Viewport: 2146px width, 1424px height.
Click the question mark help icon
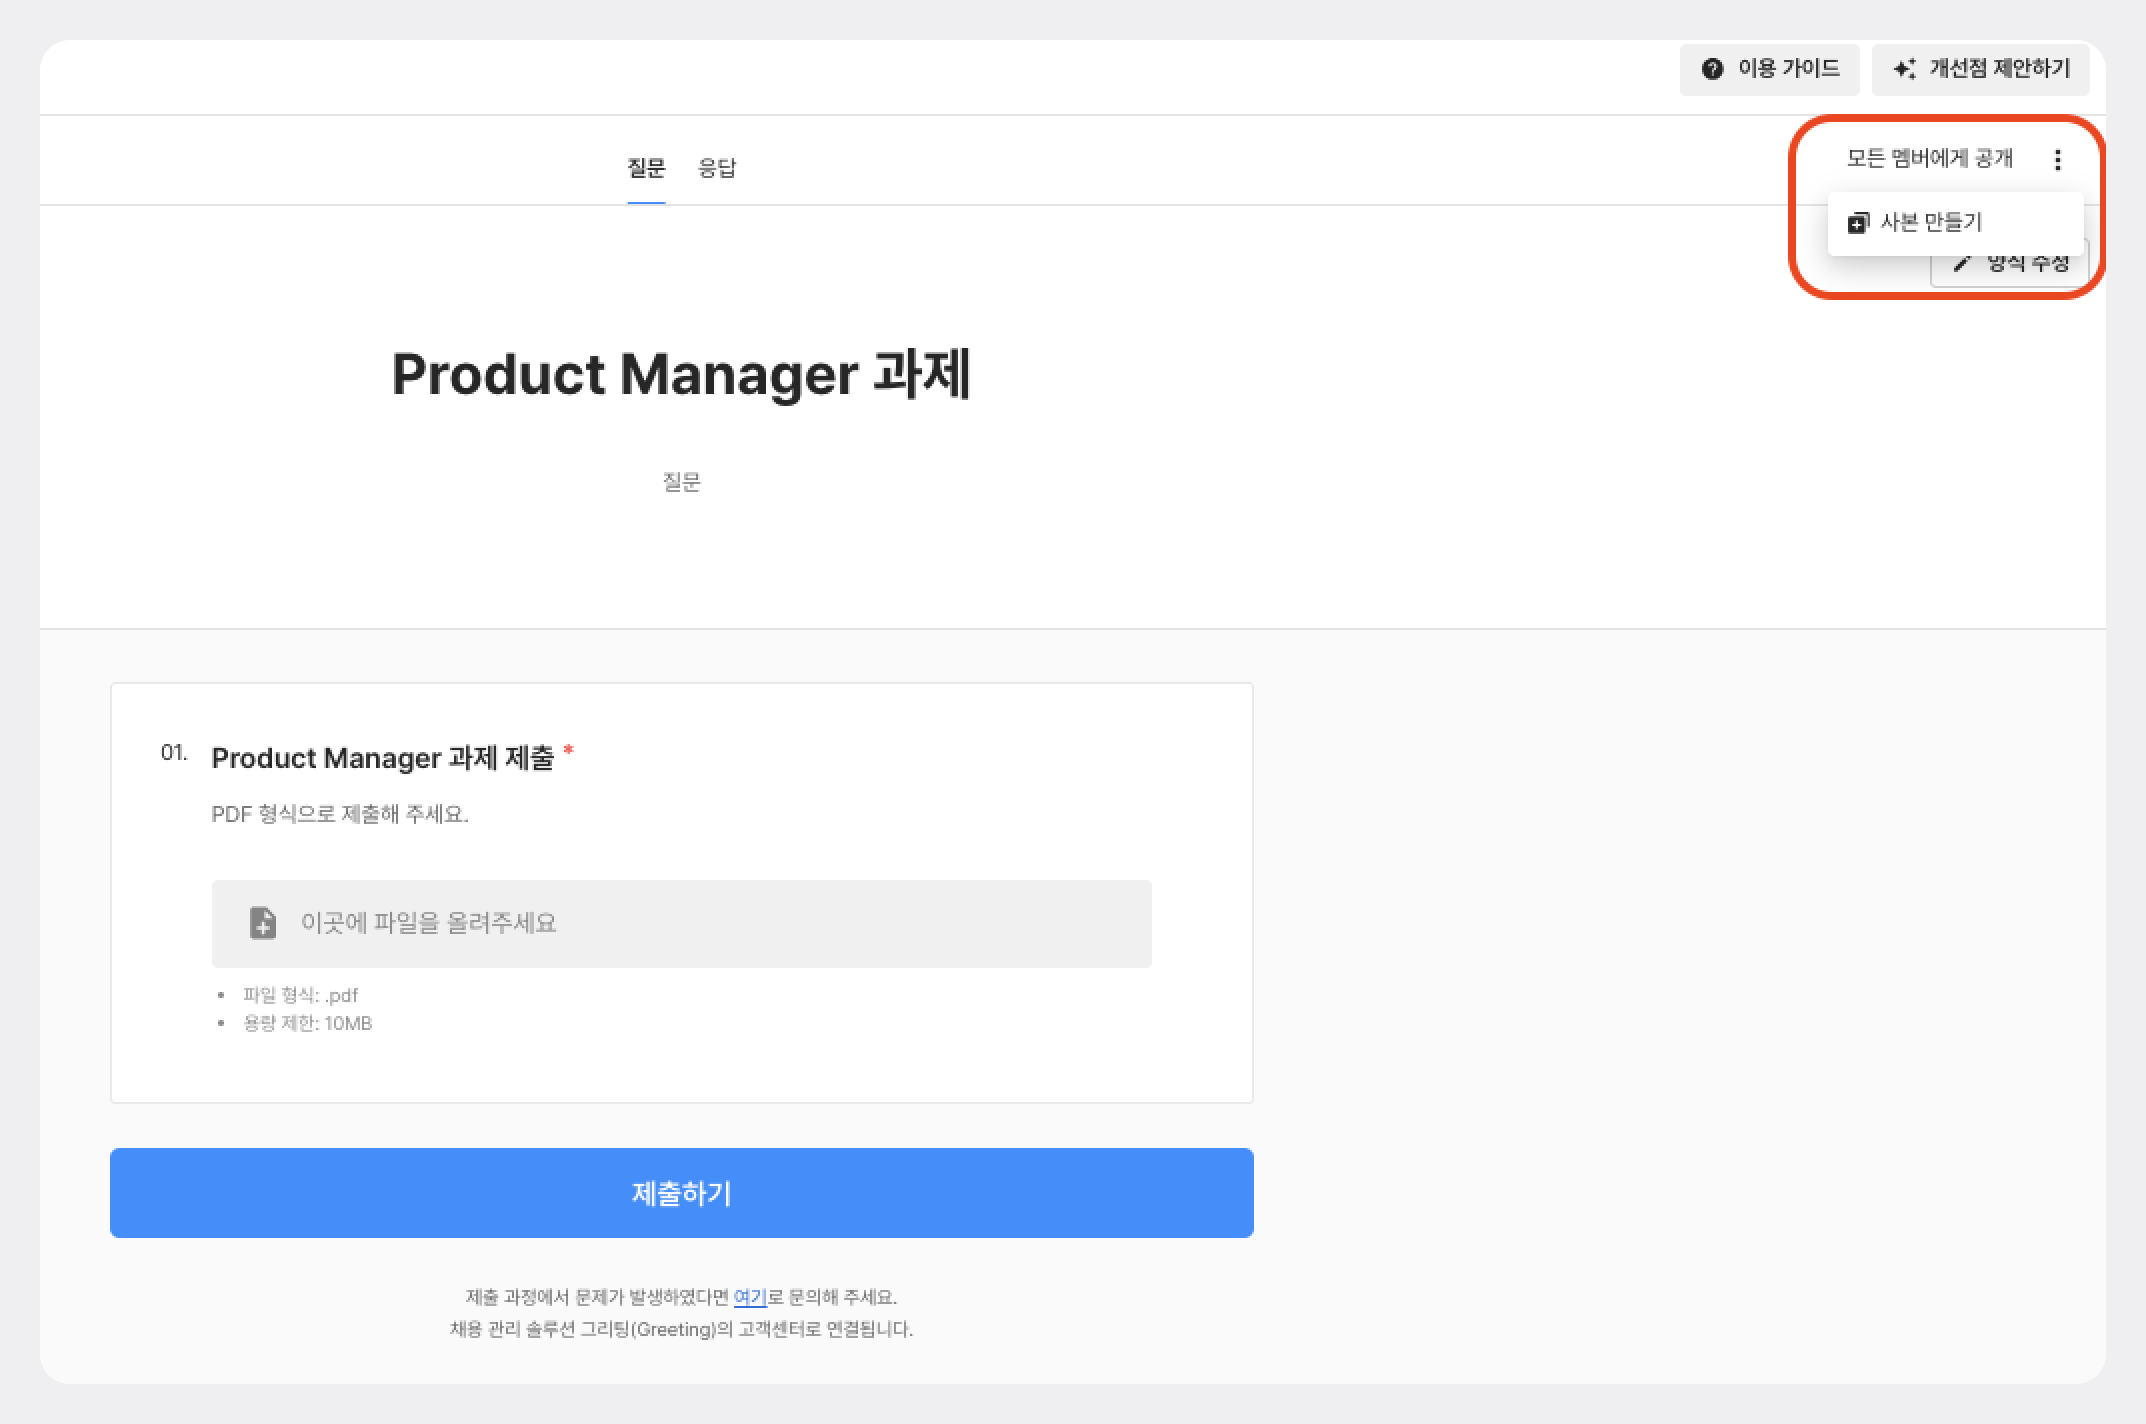pyautogui.click(x=1712, y=69)
